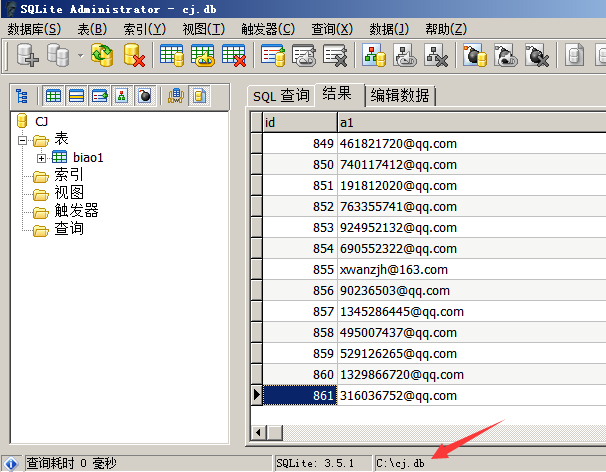Toggle the triggers bomb filter in tree panel

145,96
